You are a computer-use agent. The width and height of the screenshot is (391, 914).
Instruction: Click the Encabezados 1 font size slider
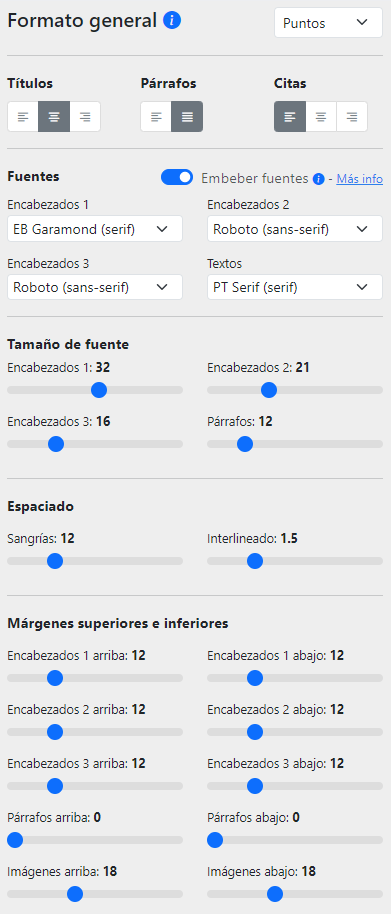point(95,390)
